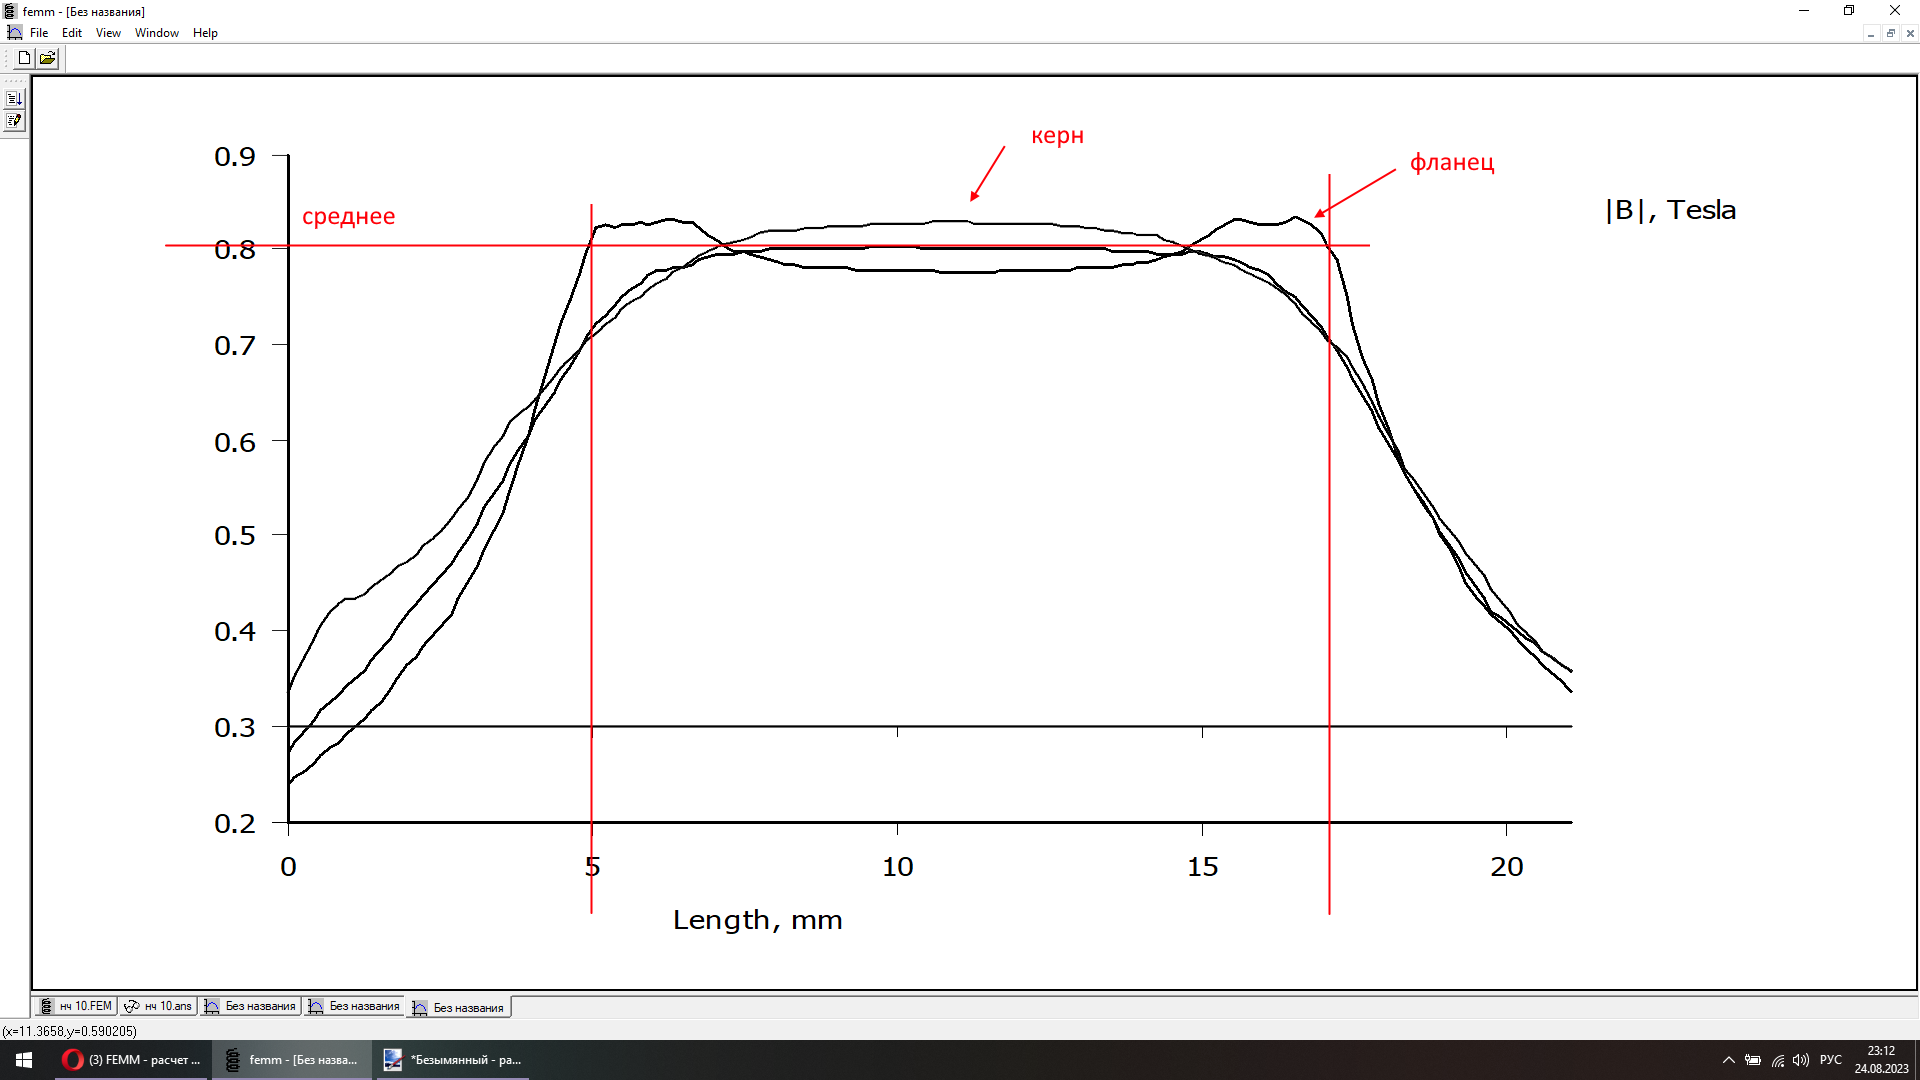
Task: Click the volume icon in system tray
Action: coord(1801,1060)
